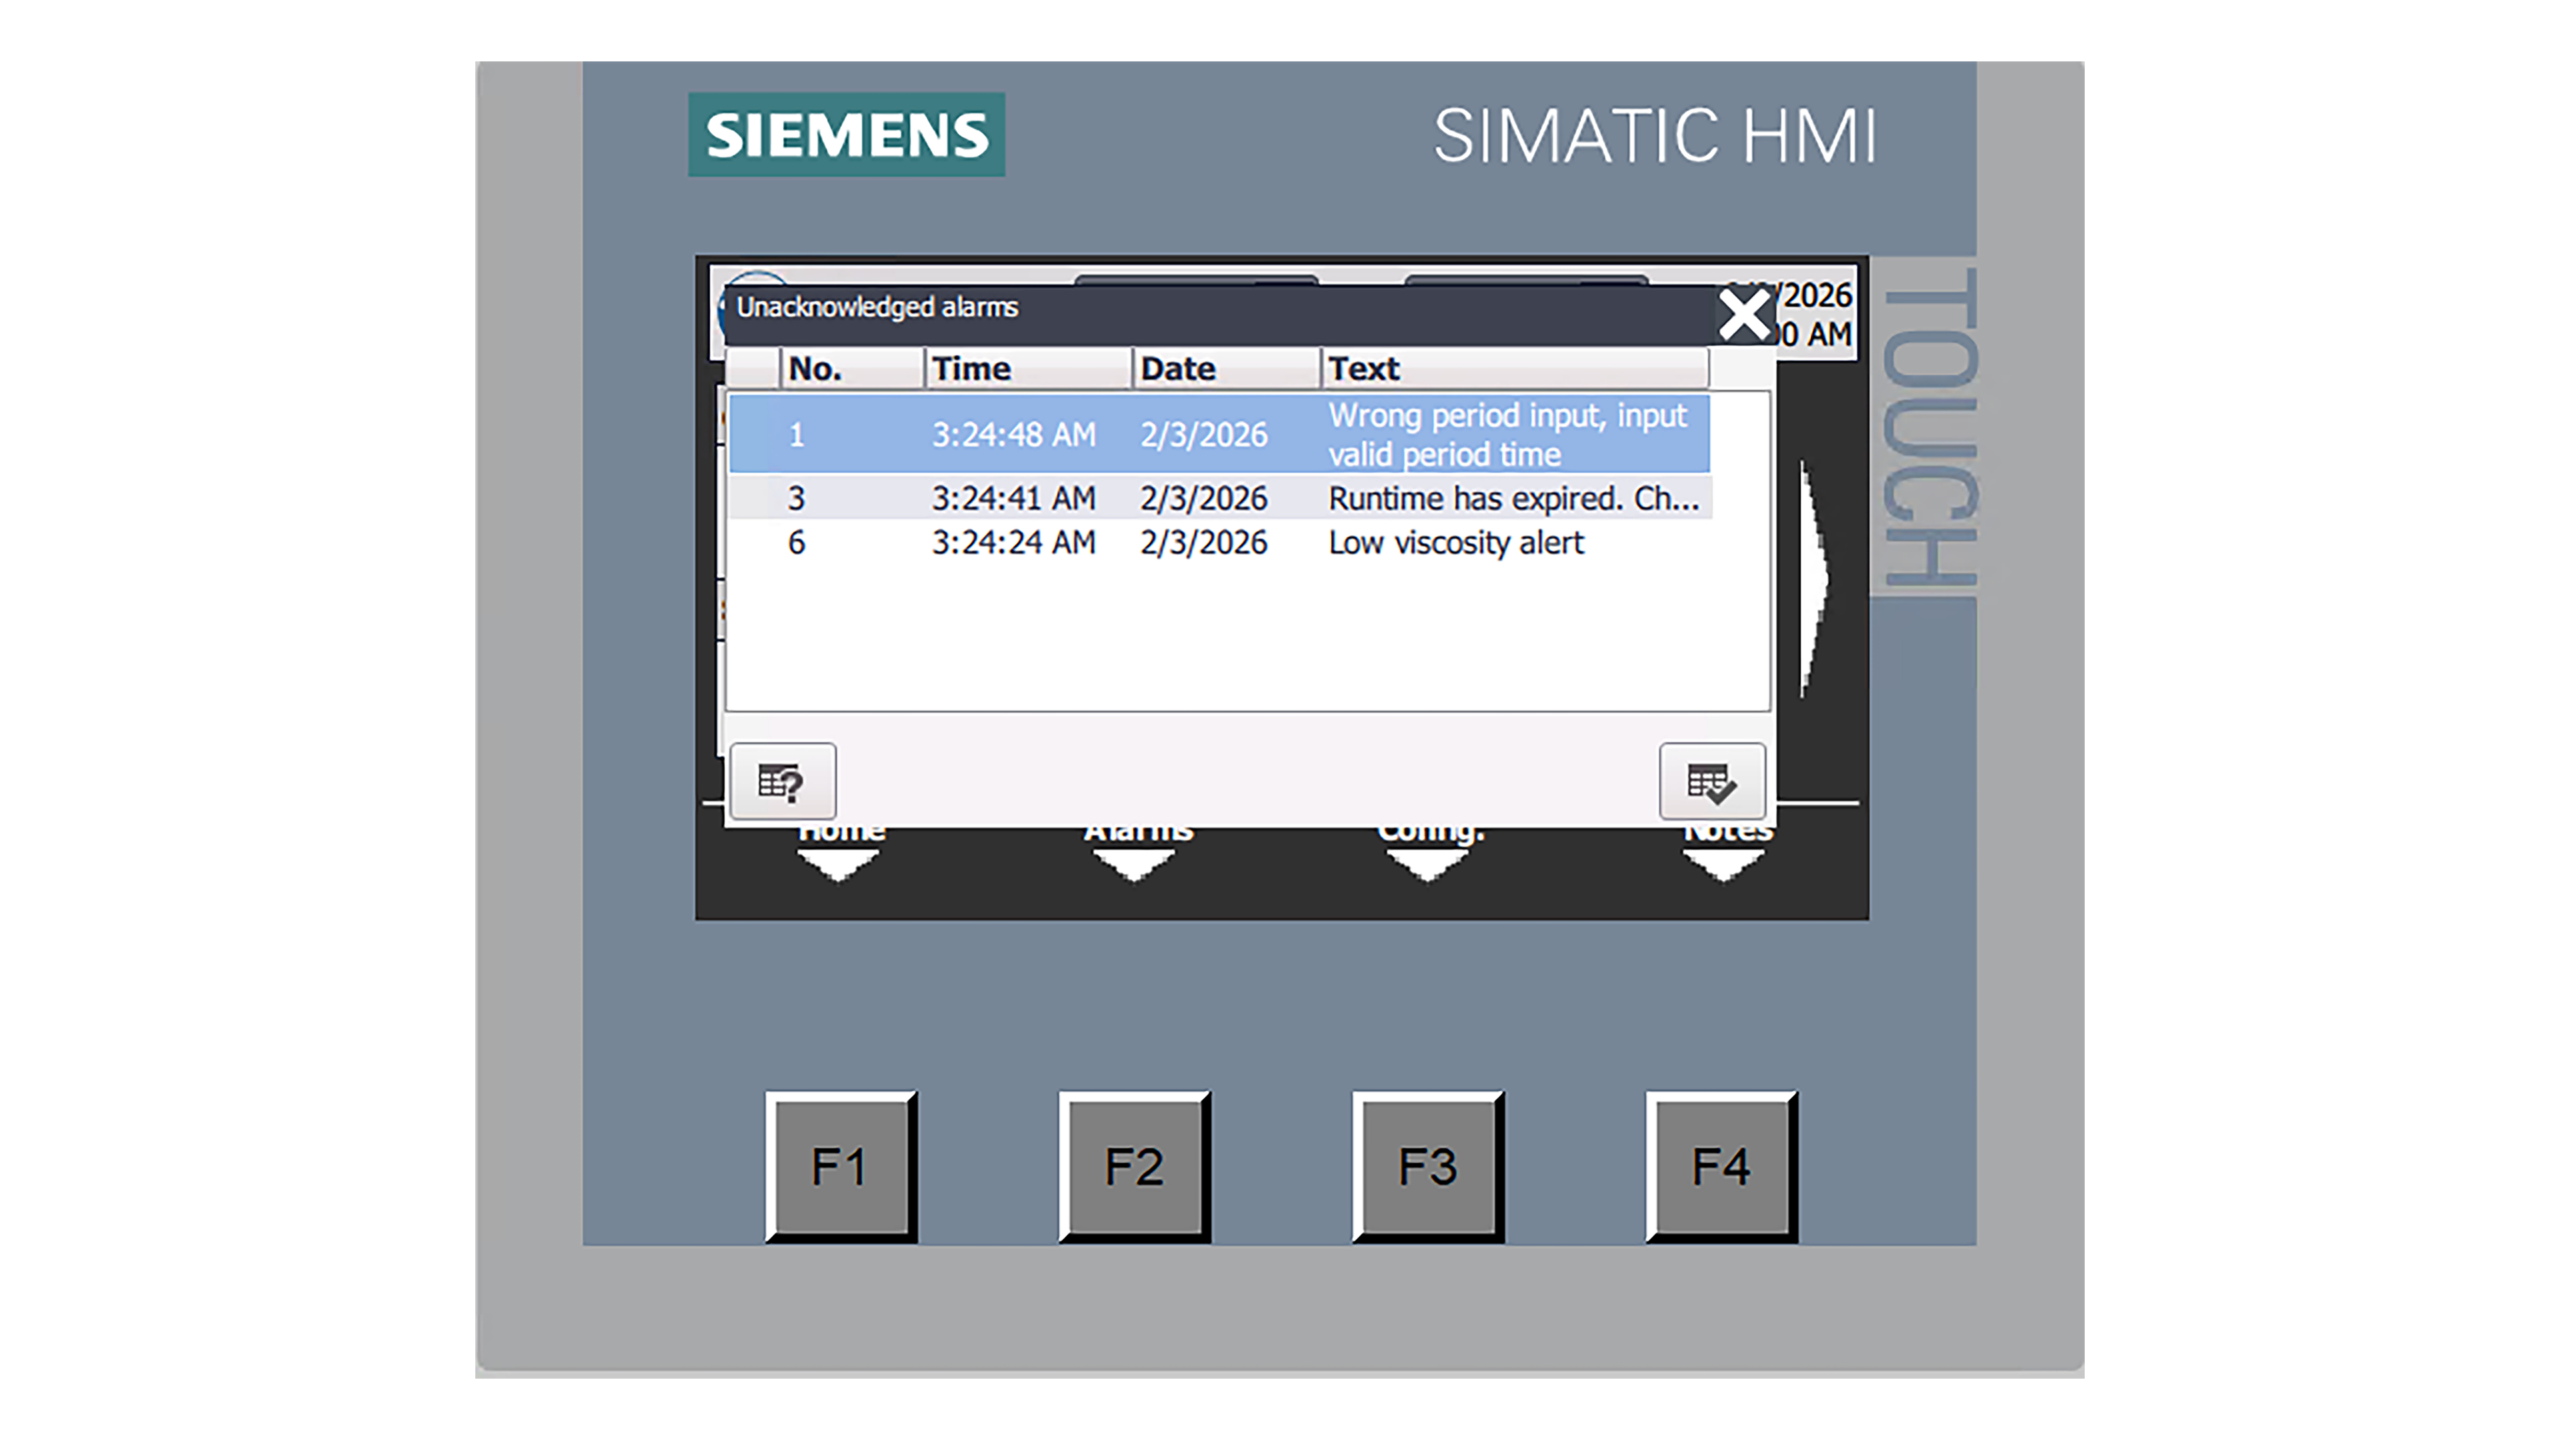This screenshot has width=2560, height=1440.
Task: Click the 3:24:48 AM time cell
Action: (1013, 435)
